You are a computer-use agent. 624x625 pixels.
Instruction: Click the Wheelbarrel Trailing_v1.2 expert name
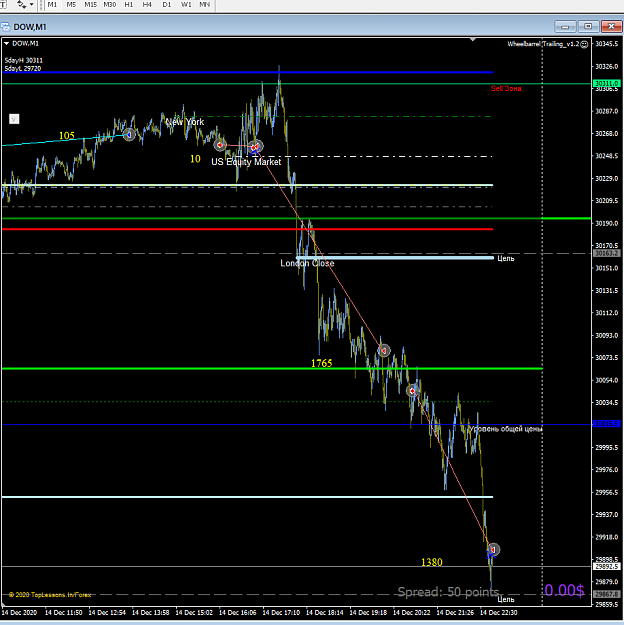pos(543,44)
